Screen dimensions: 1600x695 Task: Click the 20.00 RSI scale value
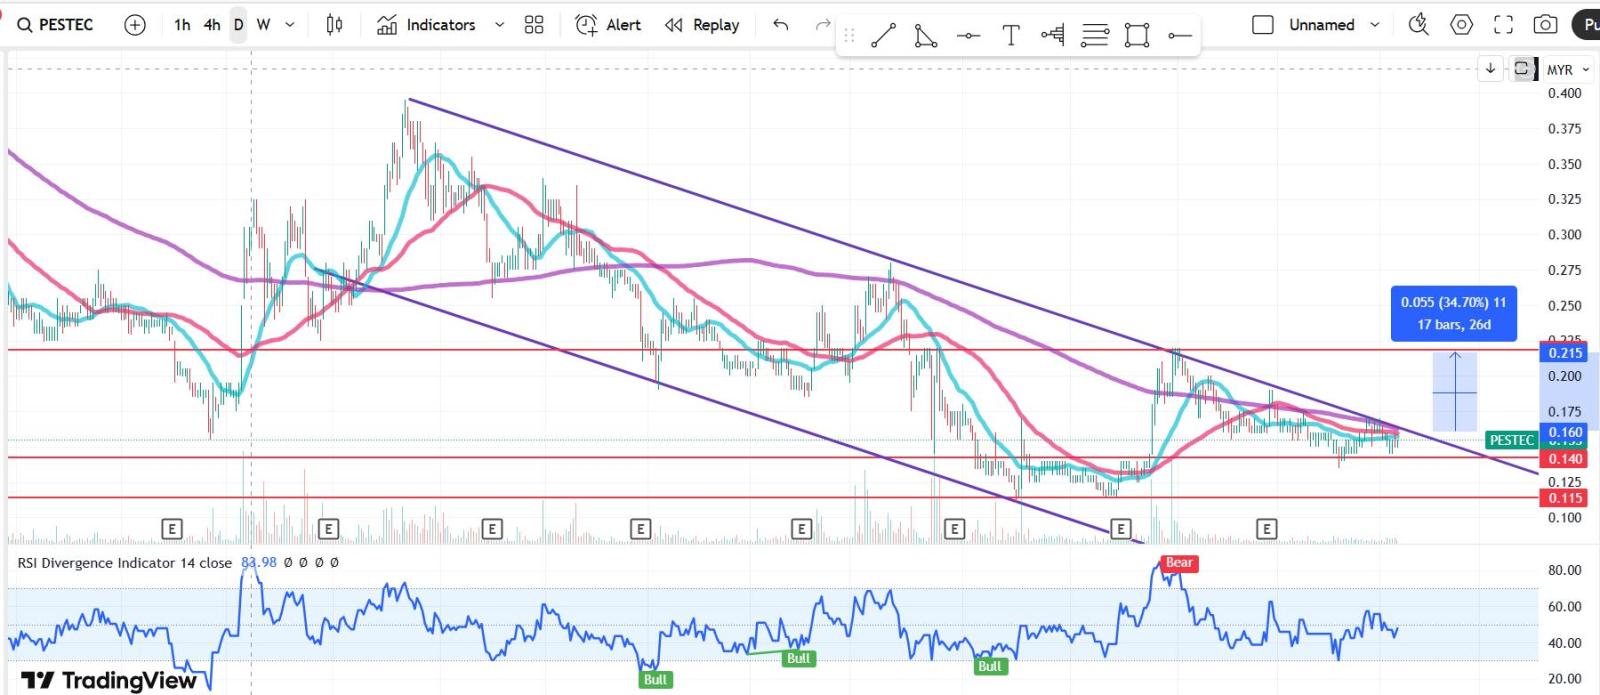[x=1565, y=679]
